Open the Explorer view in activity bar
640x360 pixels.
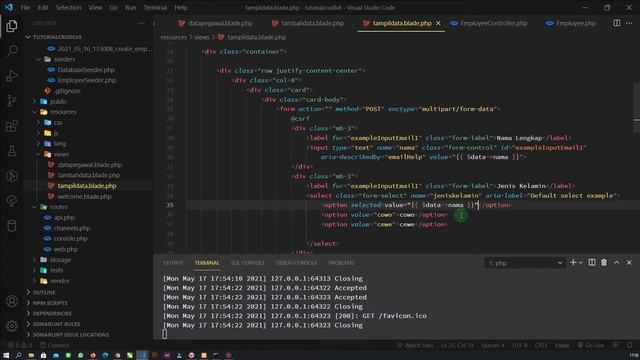click(11, 26)
